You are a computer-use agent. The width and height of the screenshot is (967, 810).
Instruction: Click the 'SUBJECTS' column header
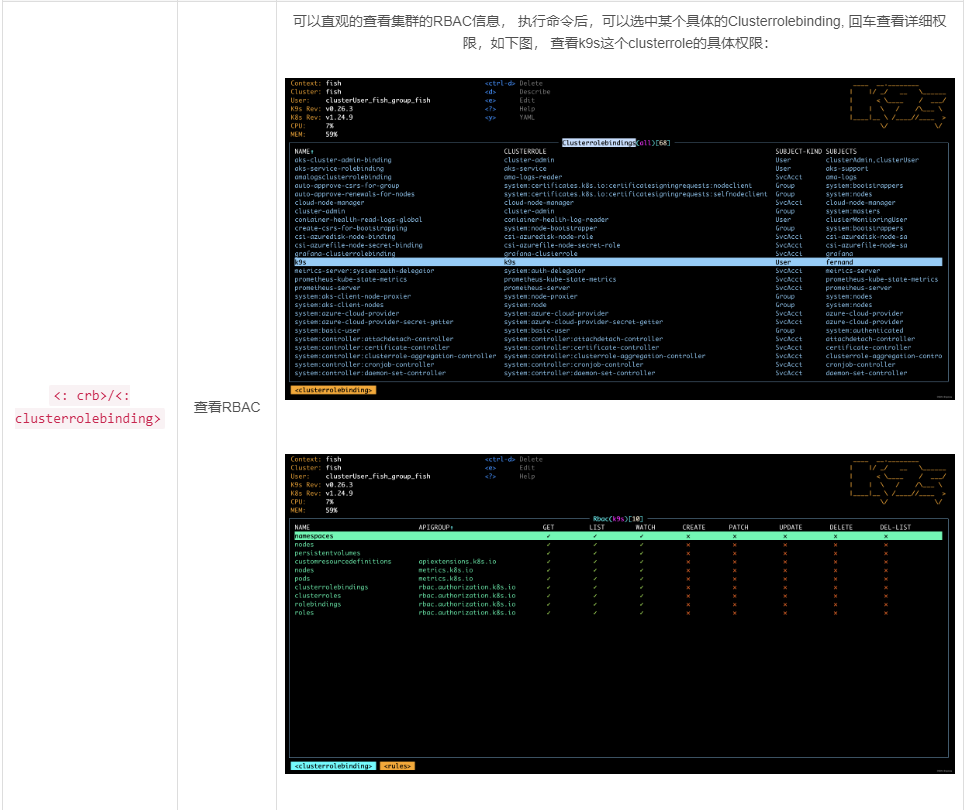[x=841, y=151]
